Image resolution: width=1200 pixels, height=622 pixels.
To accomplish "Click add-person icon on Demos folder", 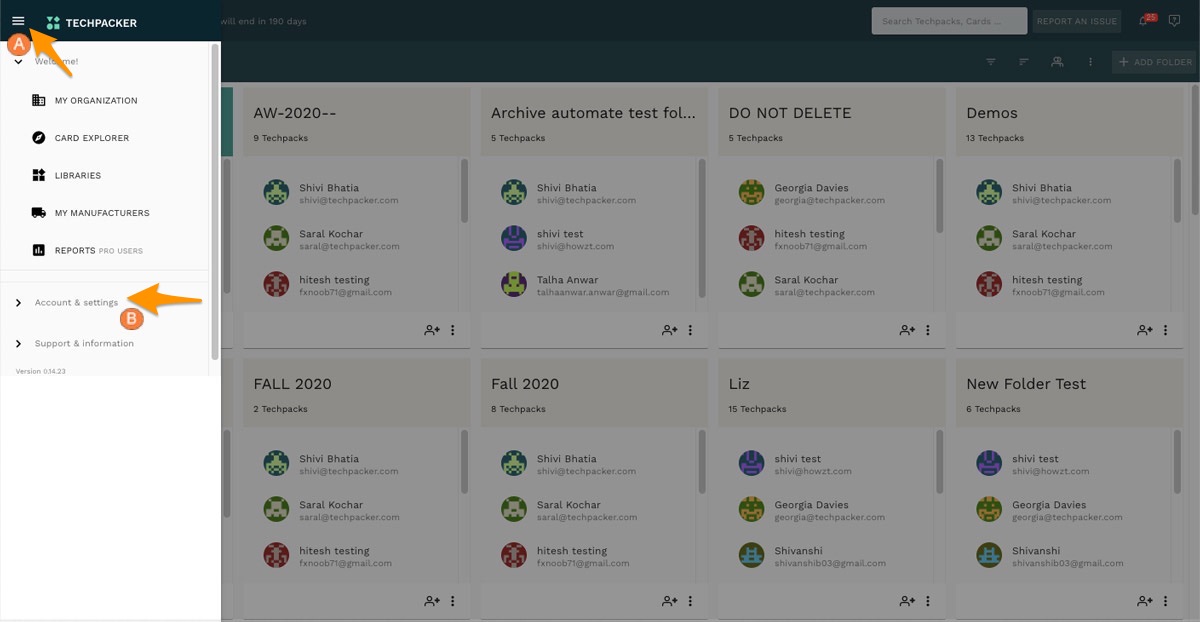I will 1145,330.
